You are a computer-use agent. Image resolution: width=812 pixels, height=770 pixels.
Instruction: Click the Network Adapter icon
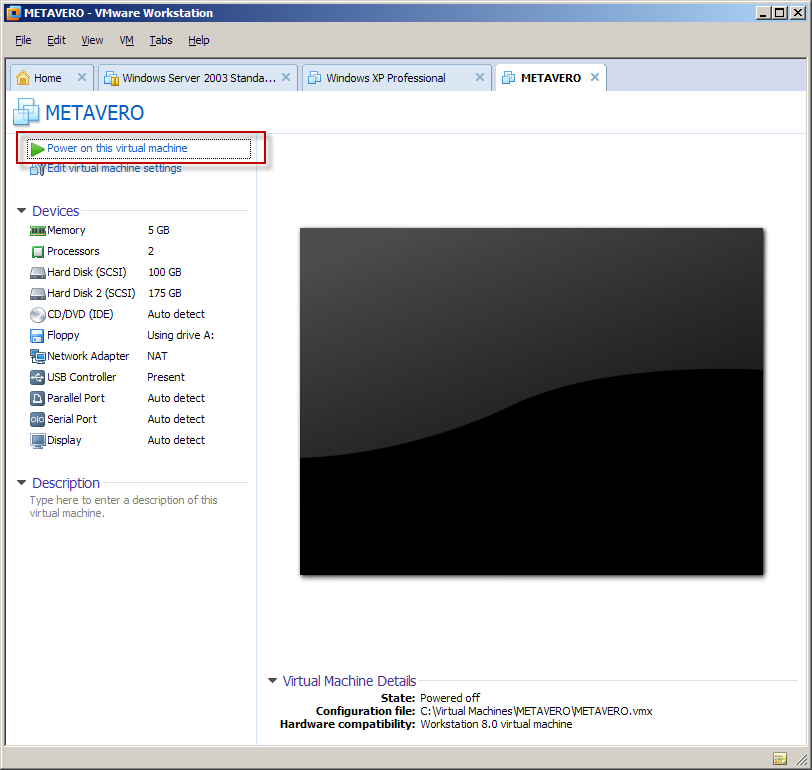37,356
